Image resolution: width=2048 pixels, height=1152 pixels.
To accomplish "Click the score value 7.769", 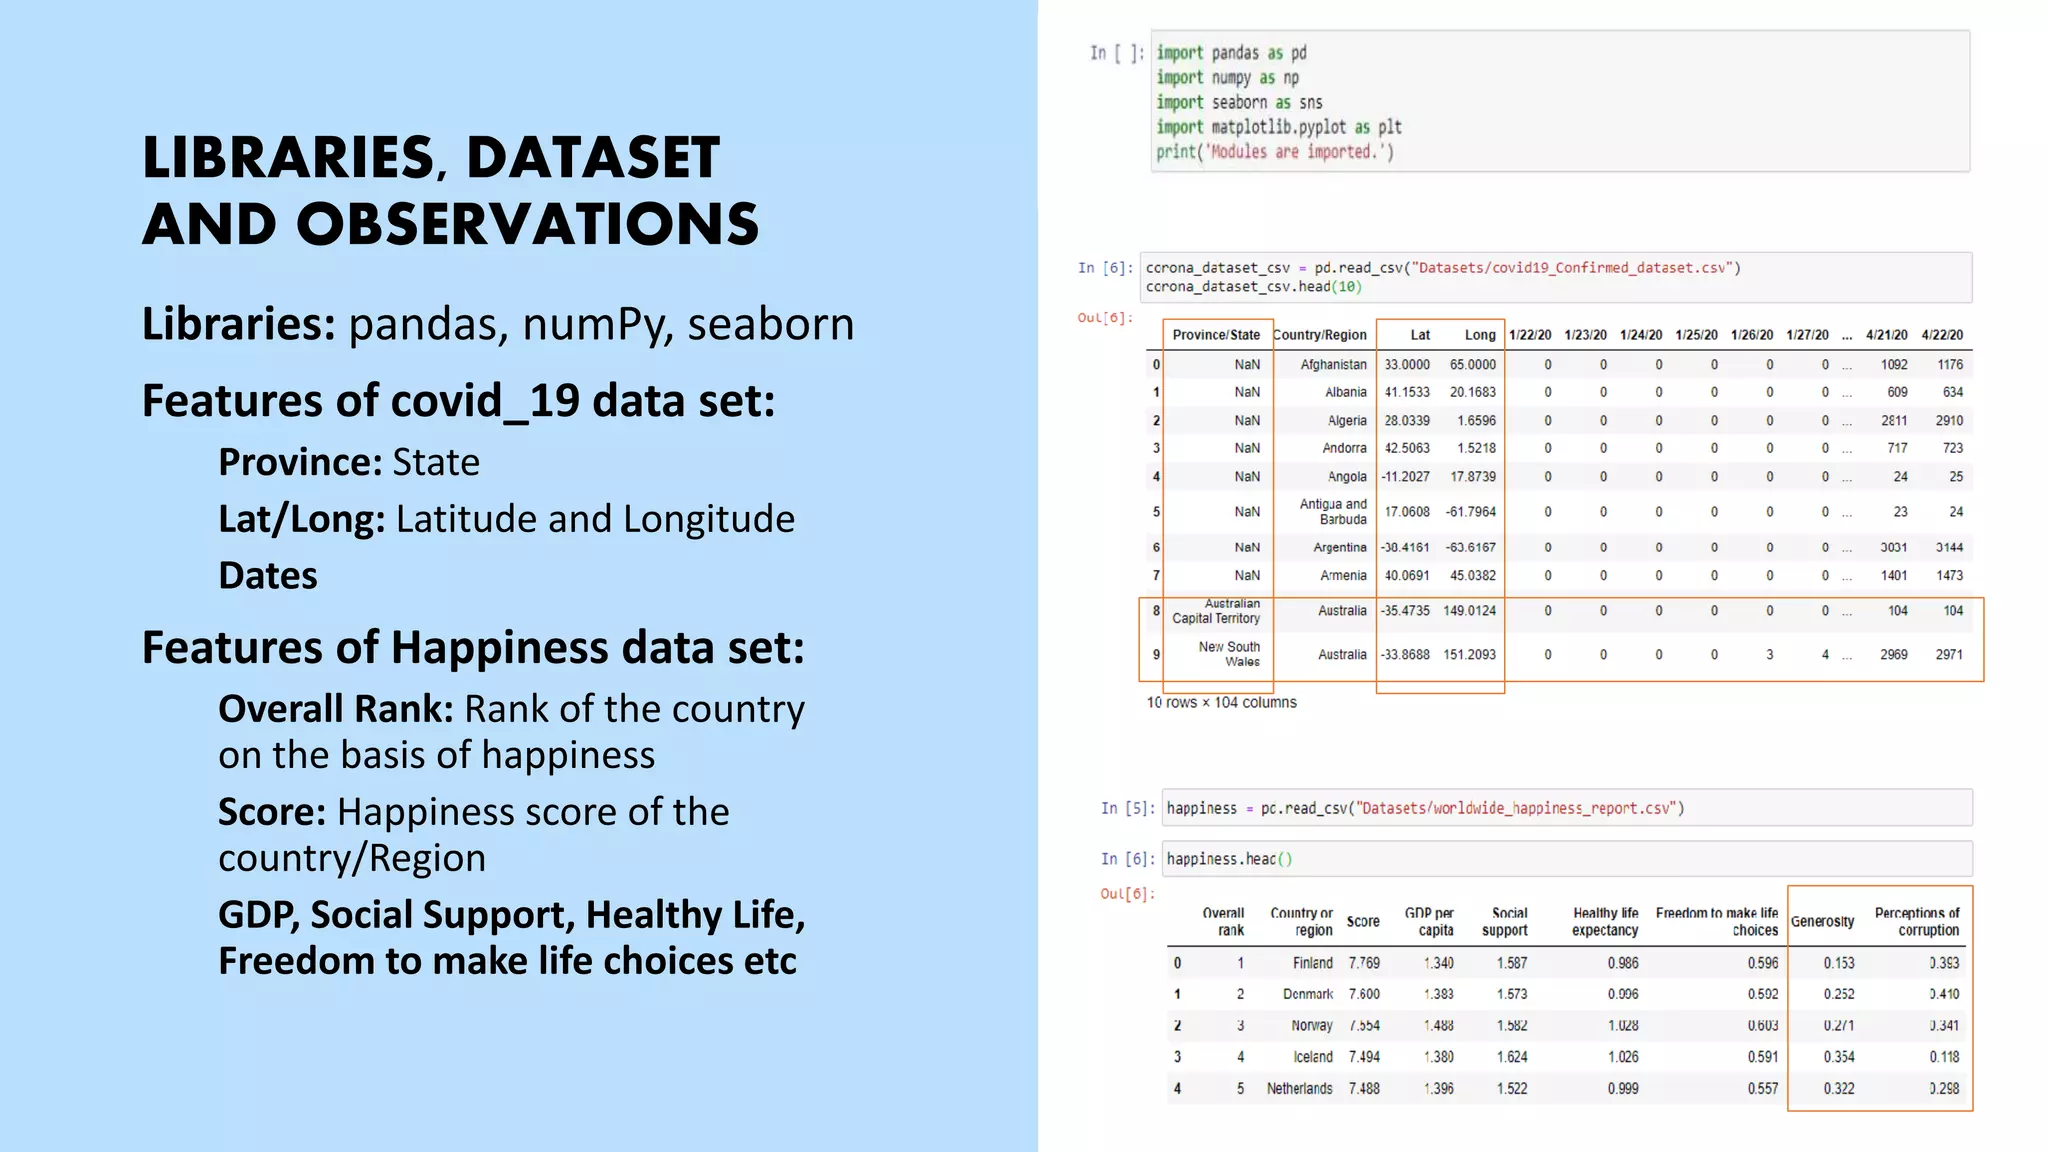I will [1364, 963].
